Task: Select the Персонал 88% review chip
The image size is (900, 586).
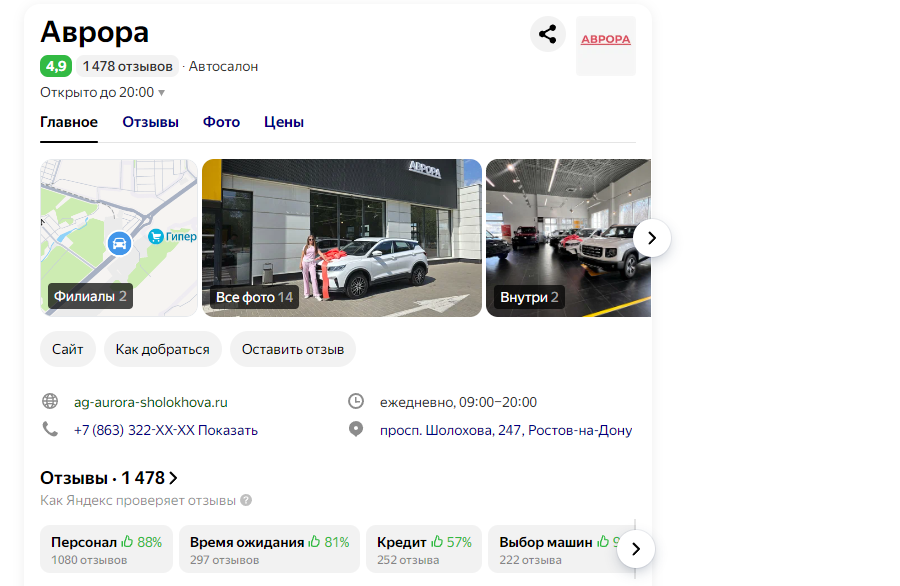Action: coord(106,549)
